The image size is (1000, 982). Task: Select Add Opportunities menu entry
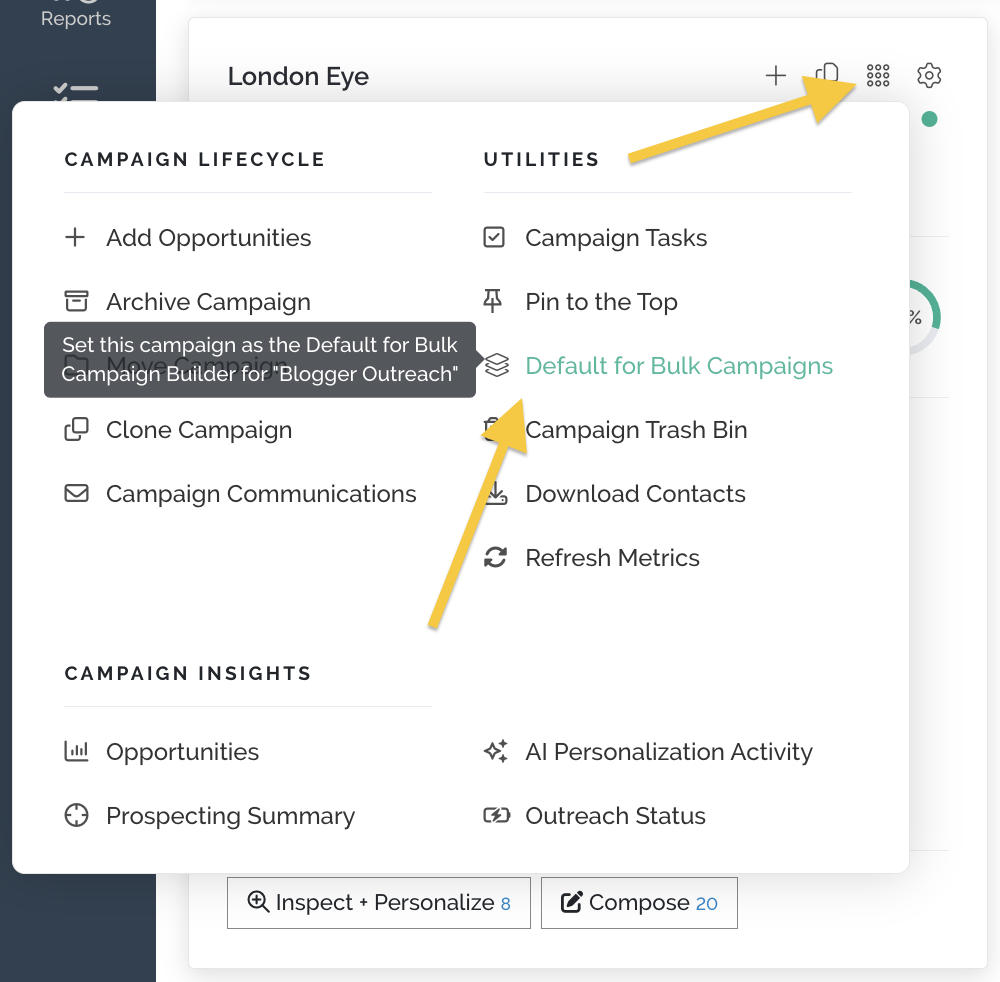tap(209, 238)
